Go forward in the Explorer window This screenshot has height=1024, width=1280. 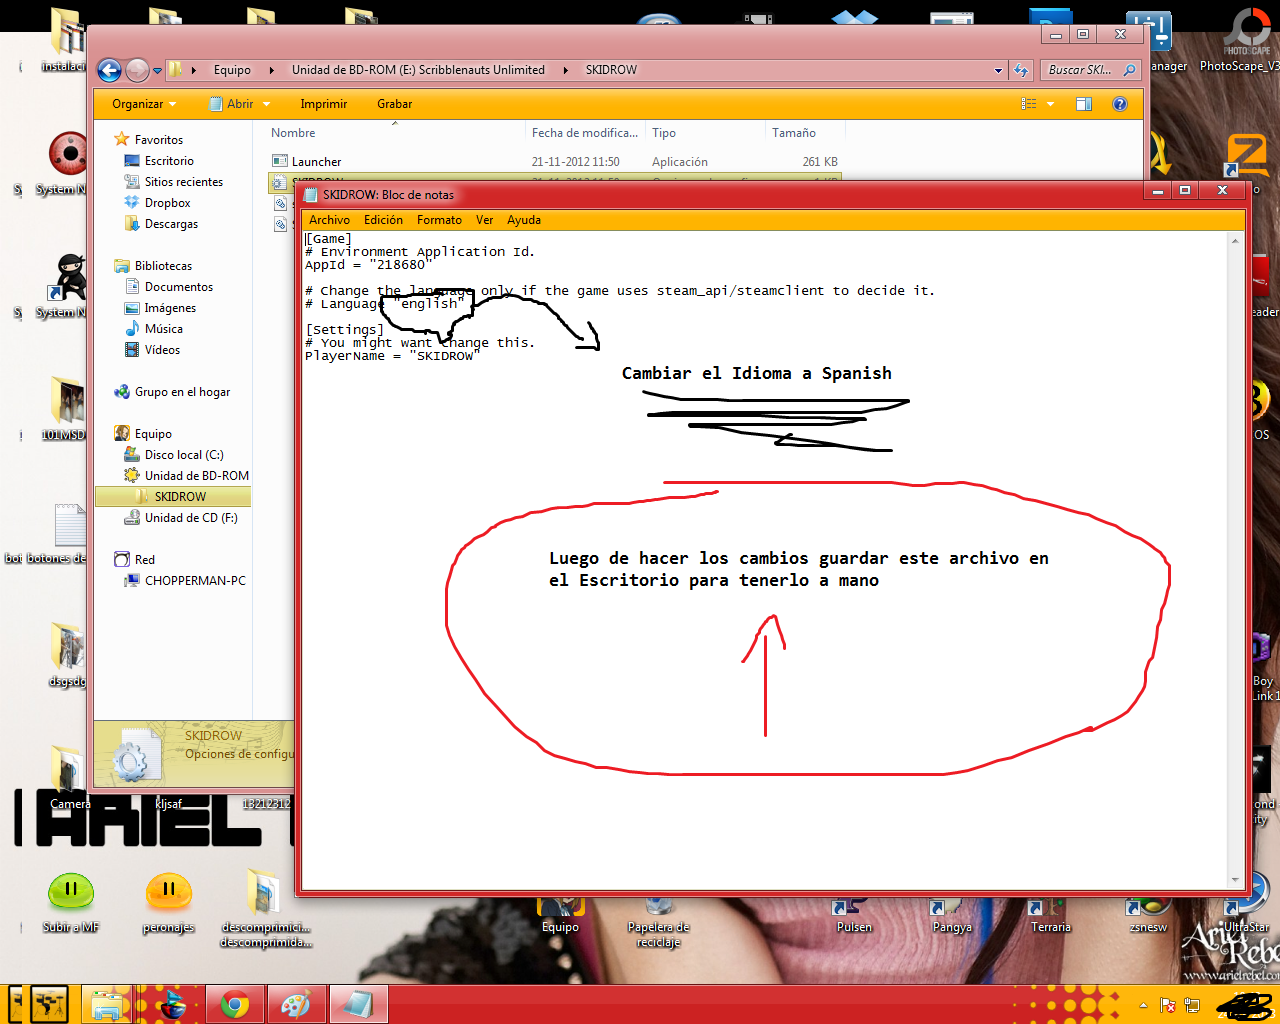coord(137,70)
